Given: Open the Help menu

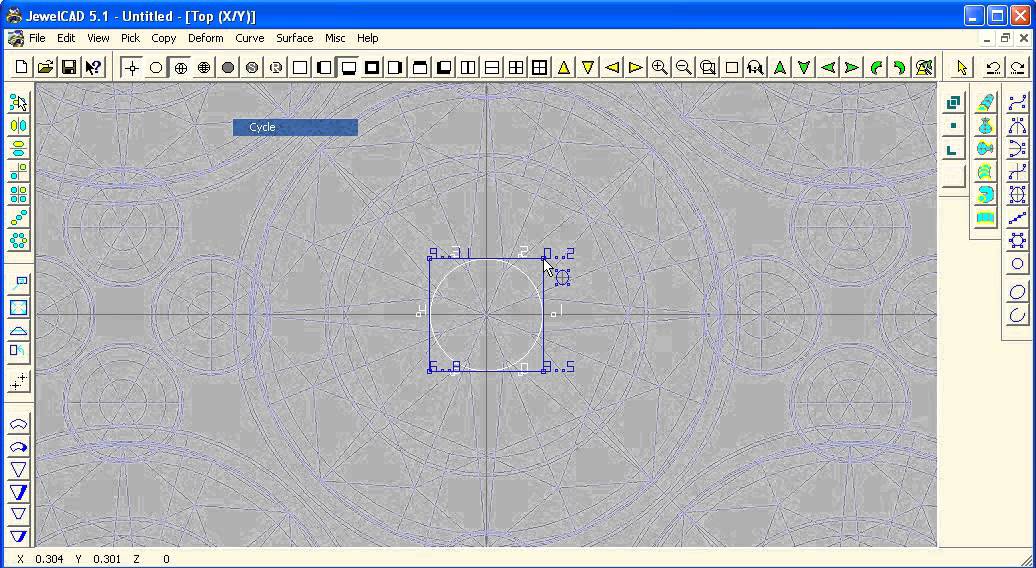Looking at the screenshot, I should click(x=367, y=38).
